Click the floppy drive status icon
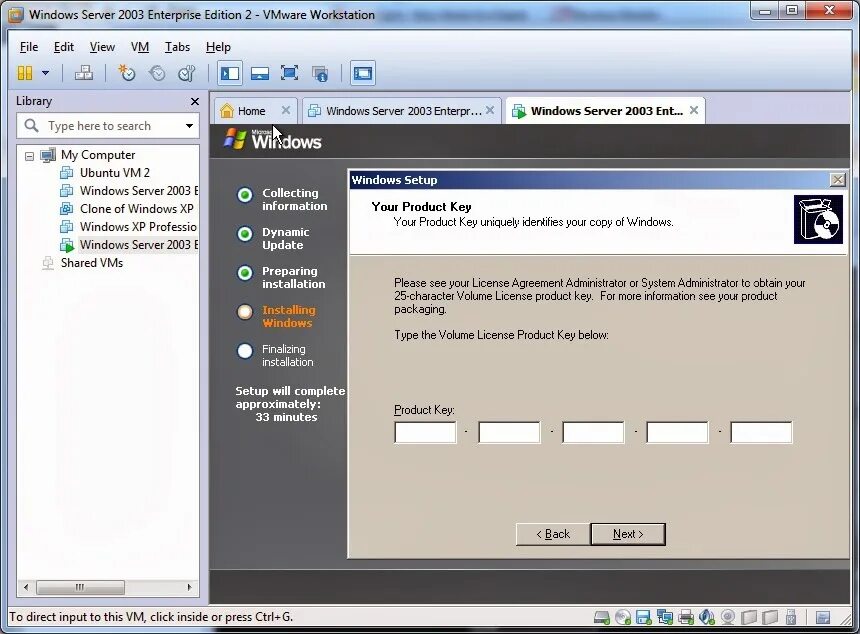The height and width of the screenshot is (634, 860). click(643, 618)
